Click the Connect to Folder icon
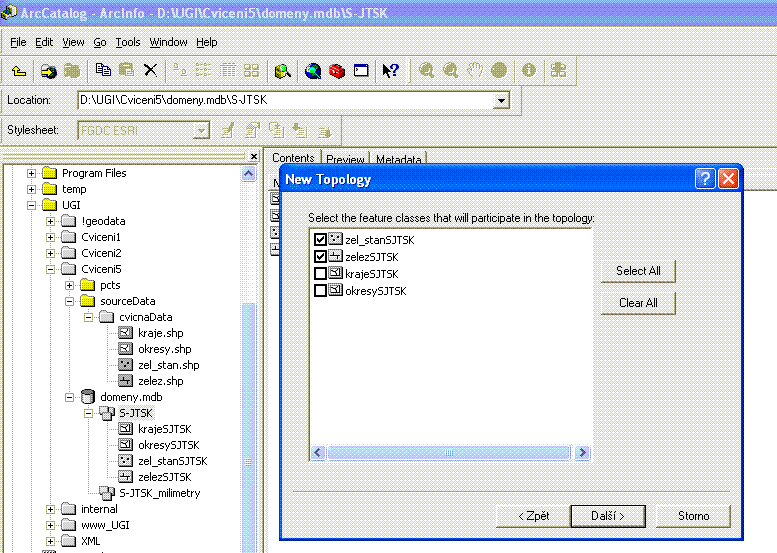The image size is (777, 553). [48, 71]
